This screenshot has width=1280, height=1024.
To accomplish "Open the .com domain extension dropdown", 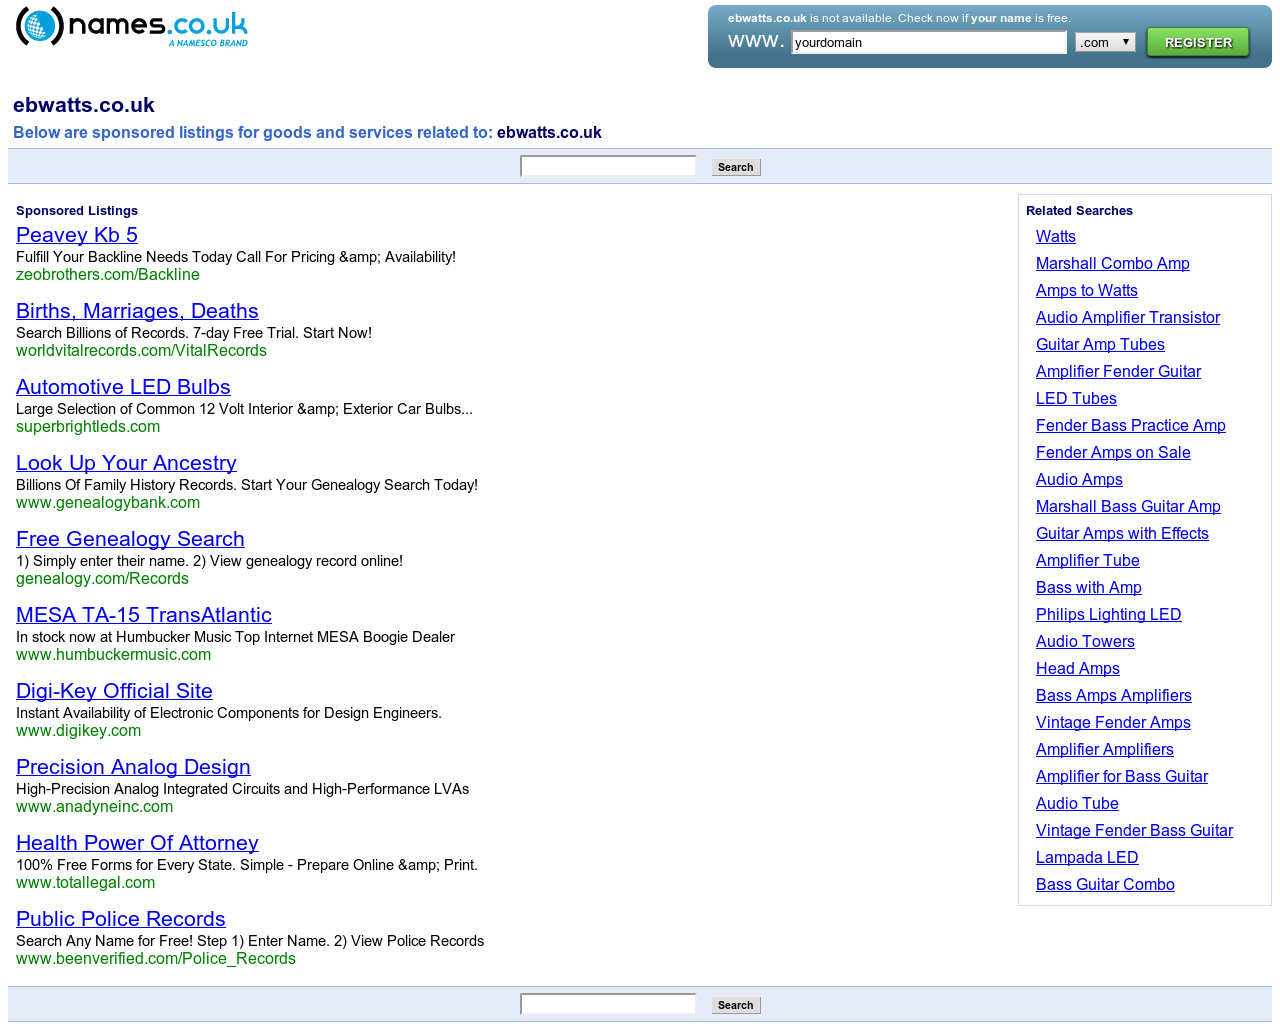I will [x=1105, y=42].
